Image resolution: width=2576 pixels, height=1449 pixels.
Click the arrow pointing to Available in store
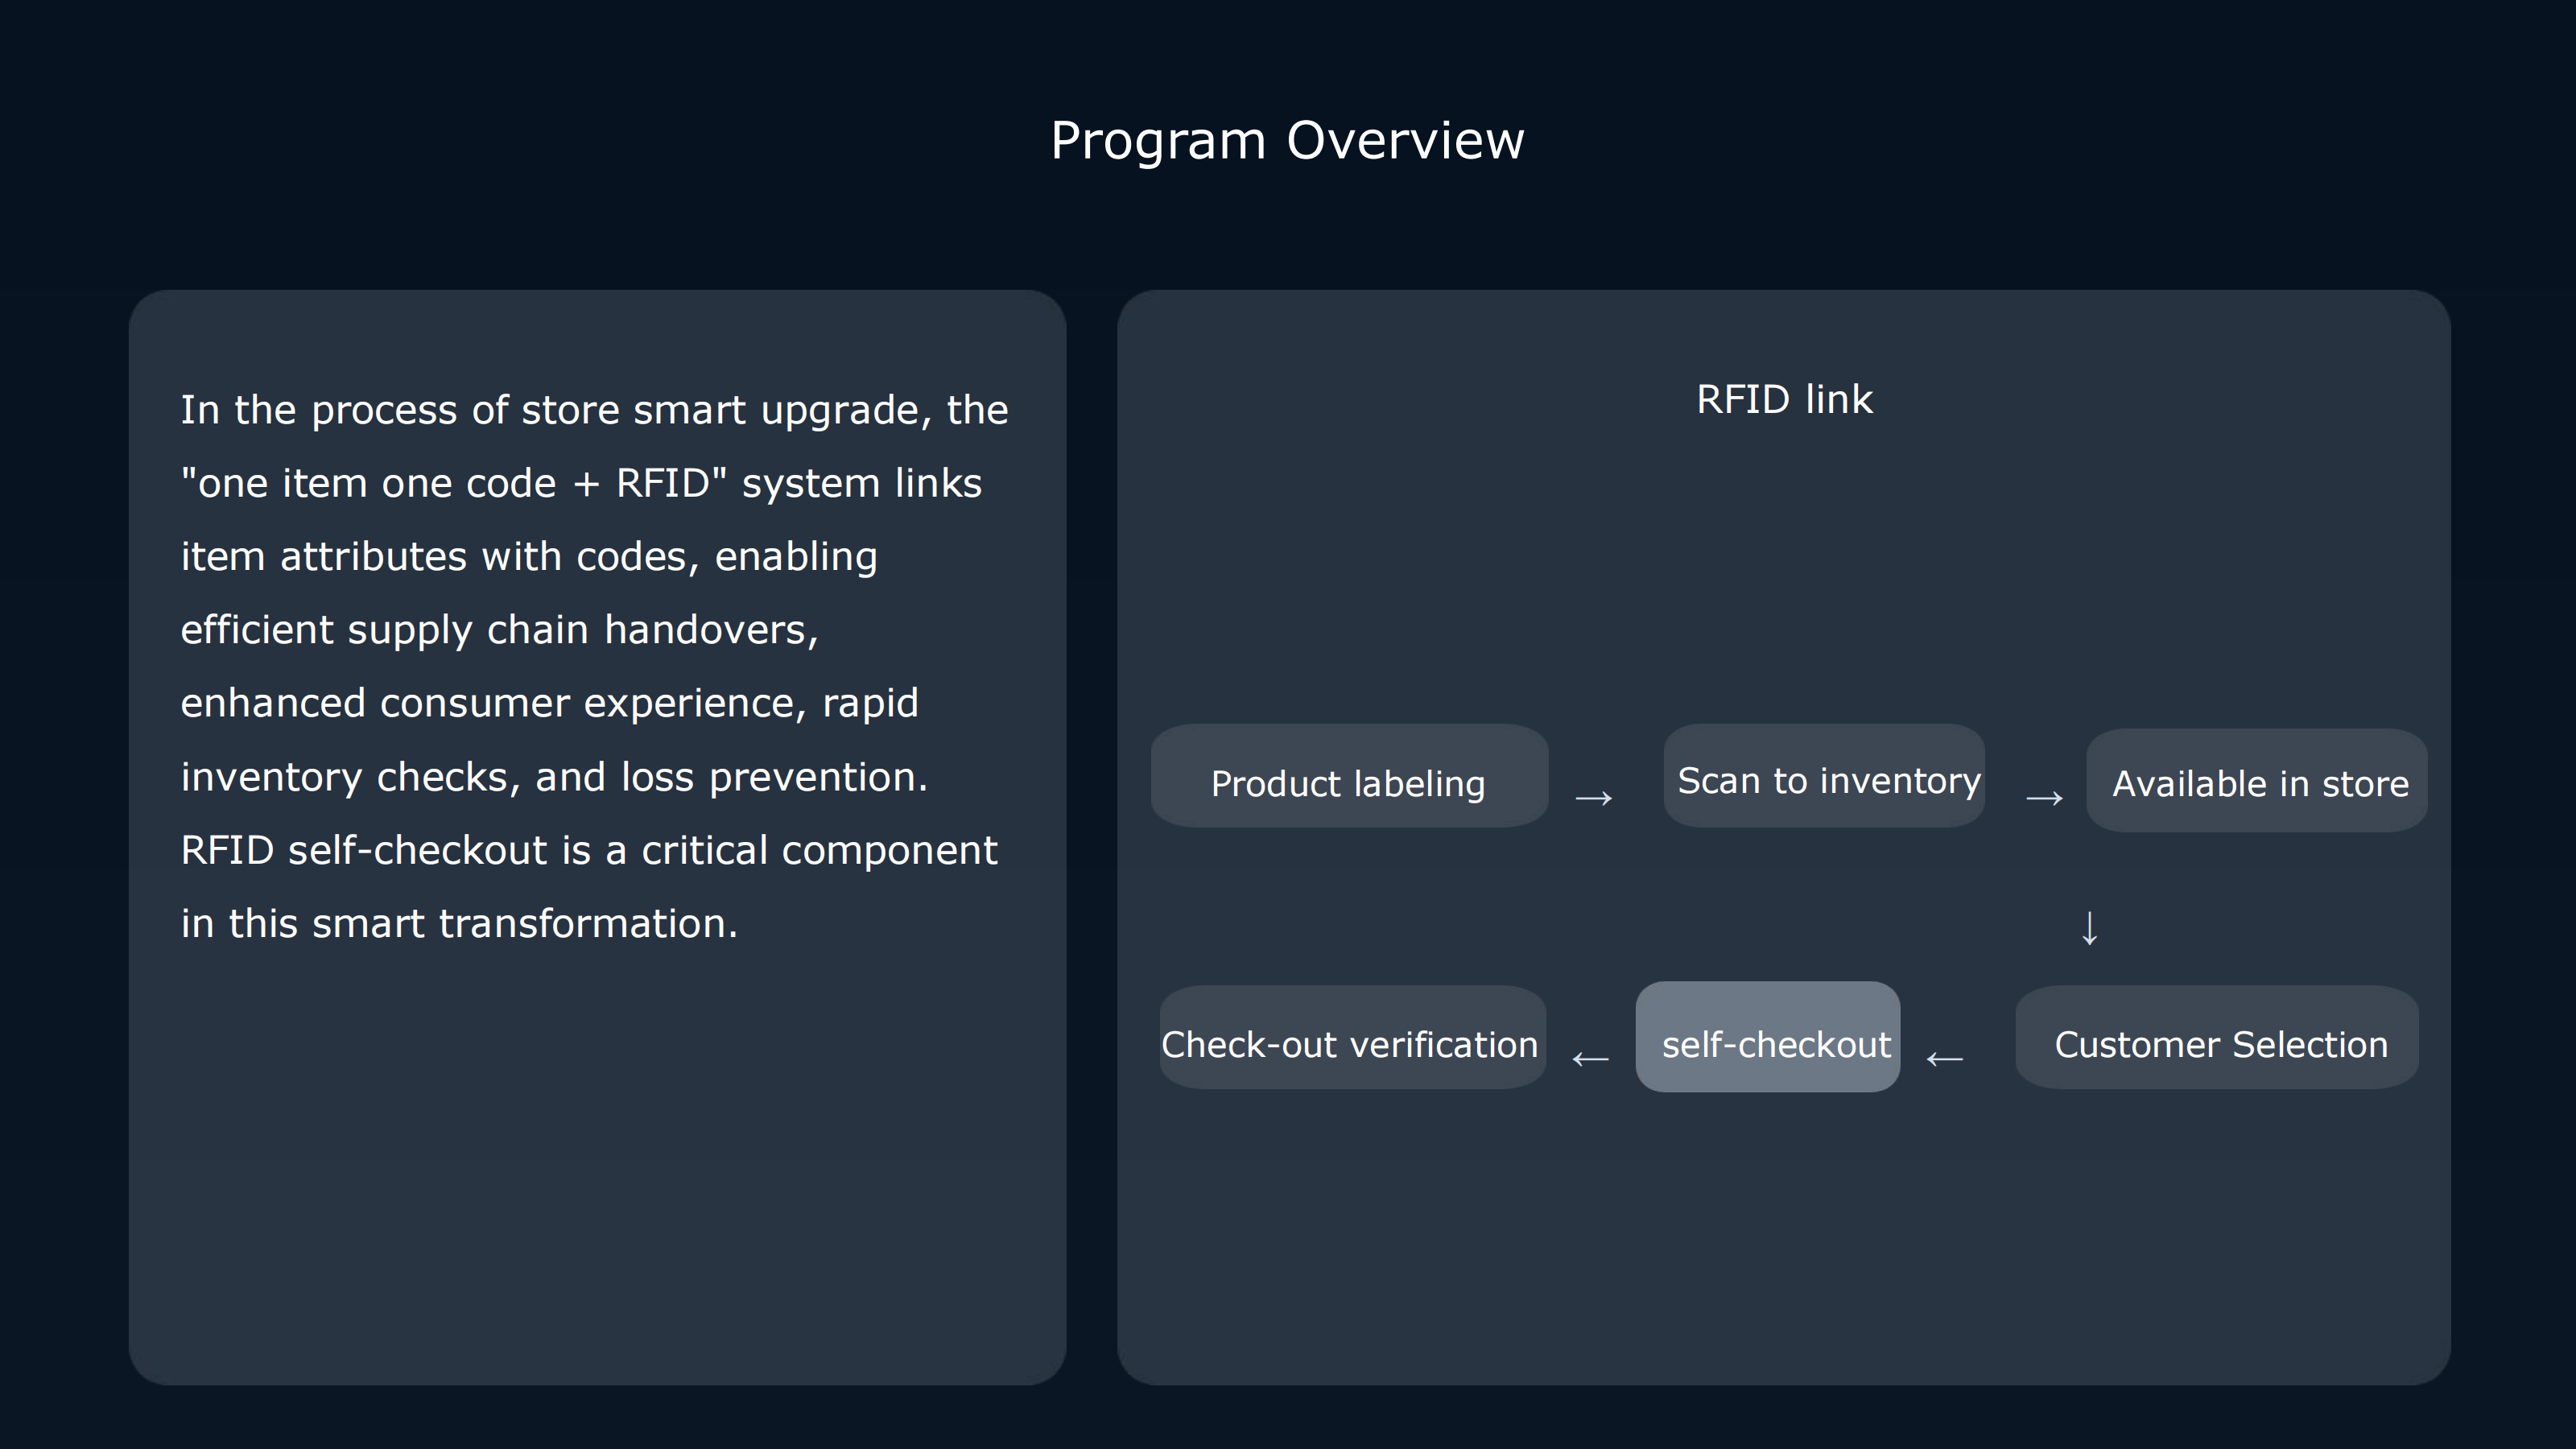coord(2044,798)
